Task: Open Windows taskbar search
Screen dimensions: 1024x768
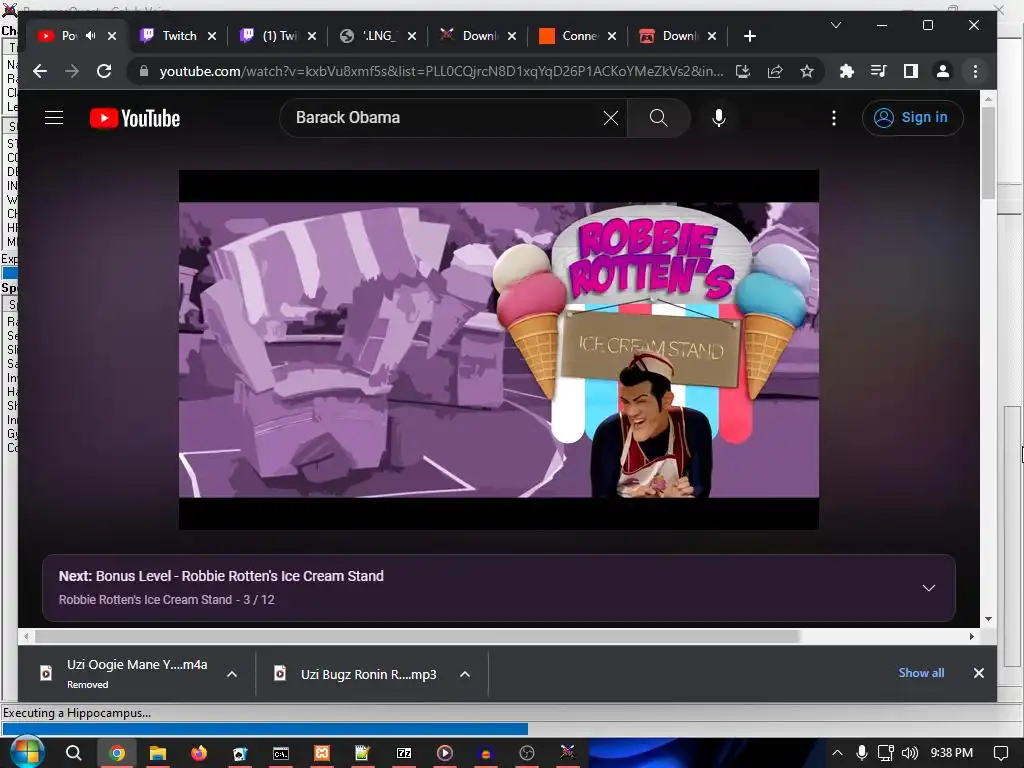Action: pyautogui.click(x=74, y=753)
